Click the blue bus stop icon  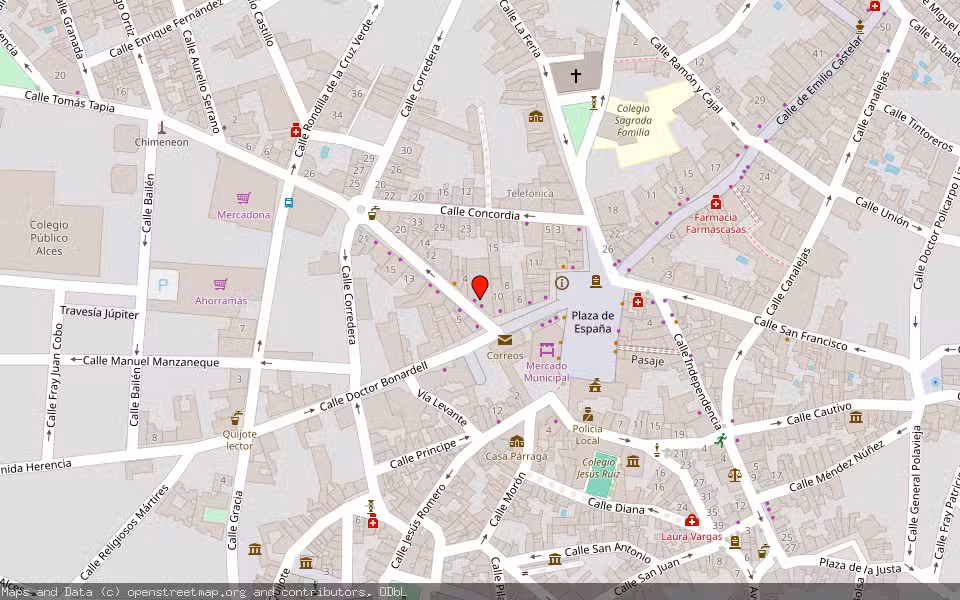pyautogui.click(x=288, y=203)
